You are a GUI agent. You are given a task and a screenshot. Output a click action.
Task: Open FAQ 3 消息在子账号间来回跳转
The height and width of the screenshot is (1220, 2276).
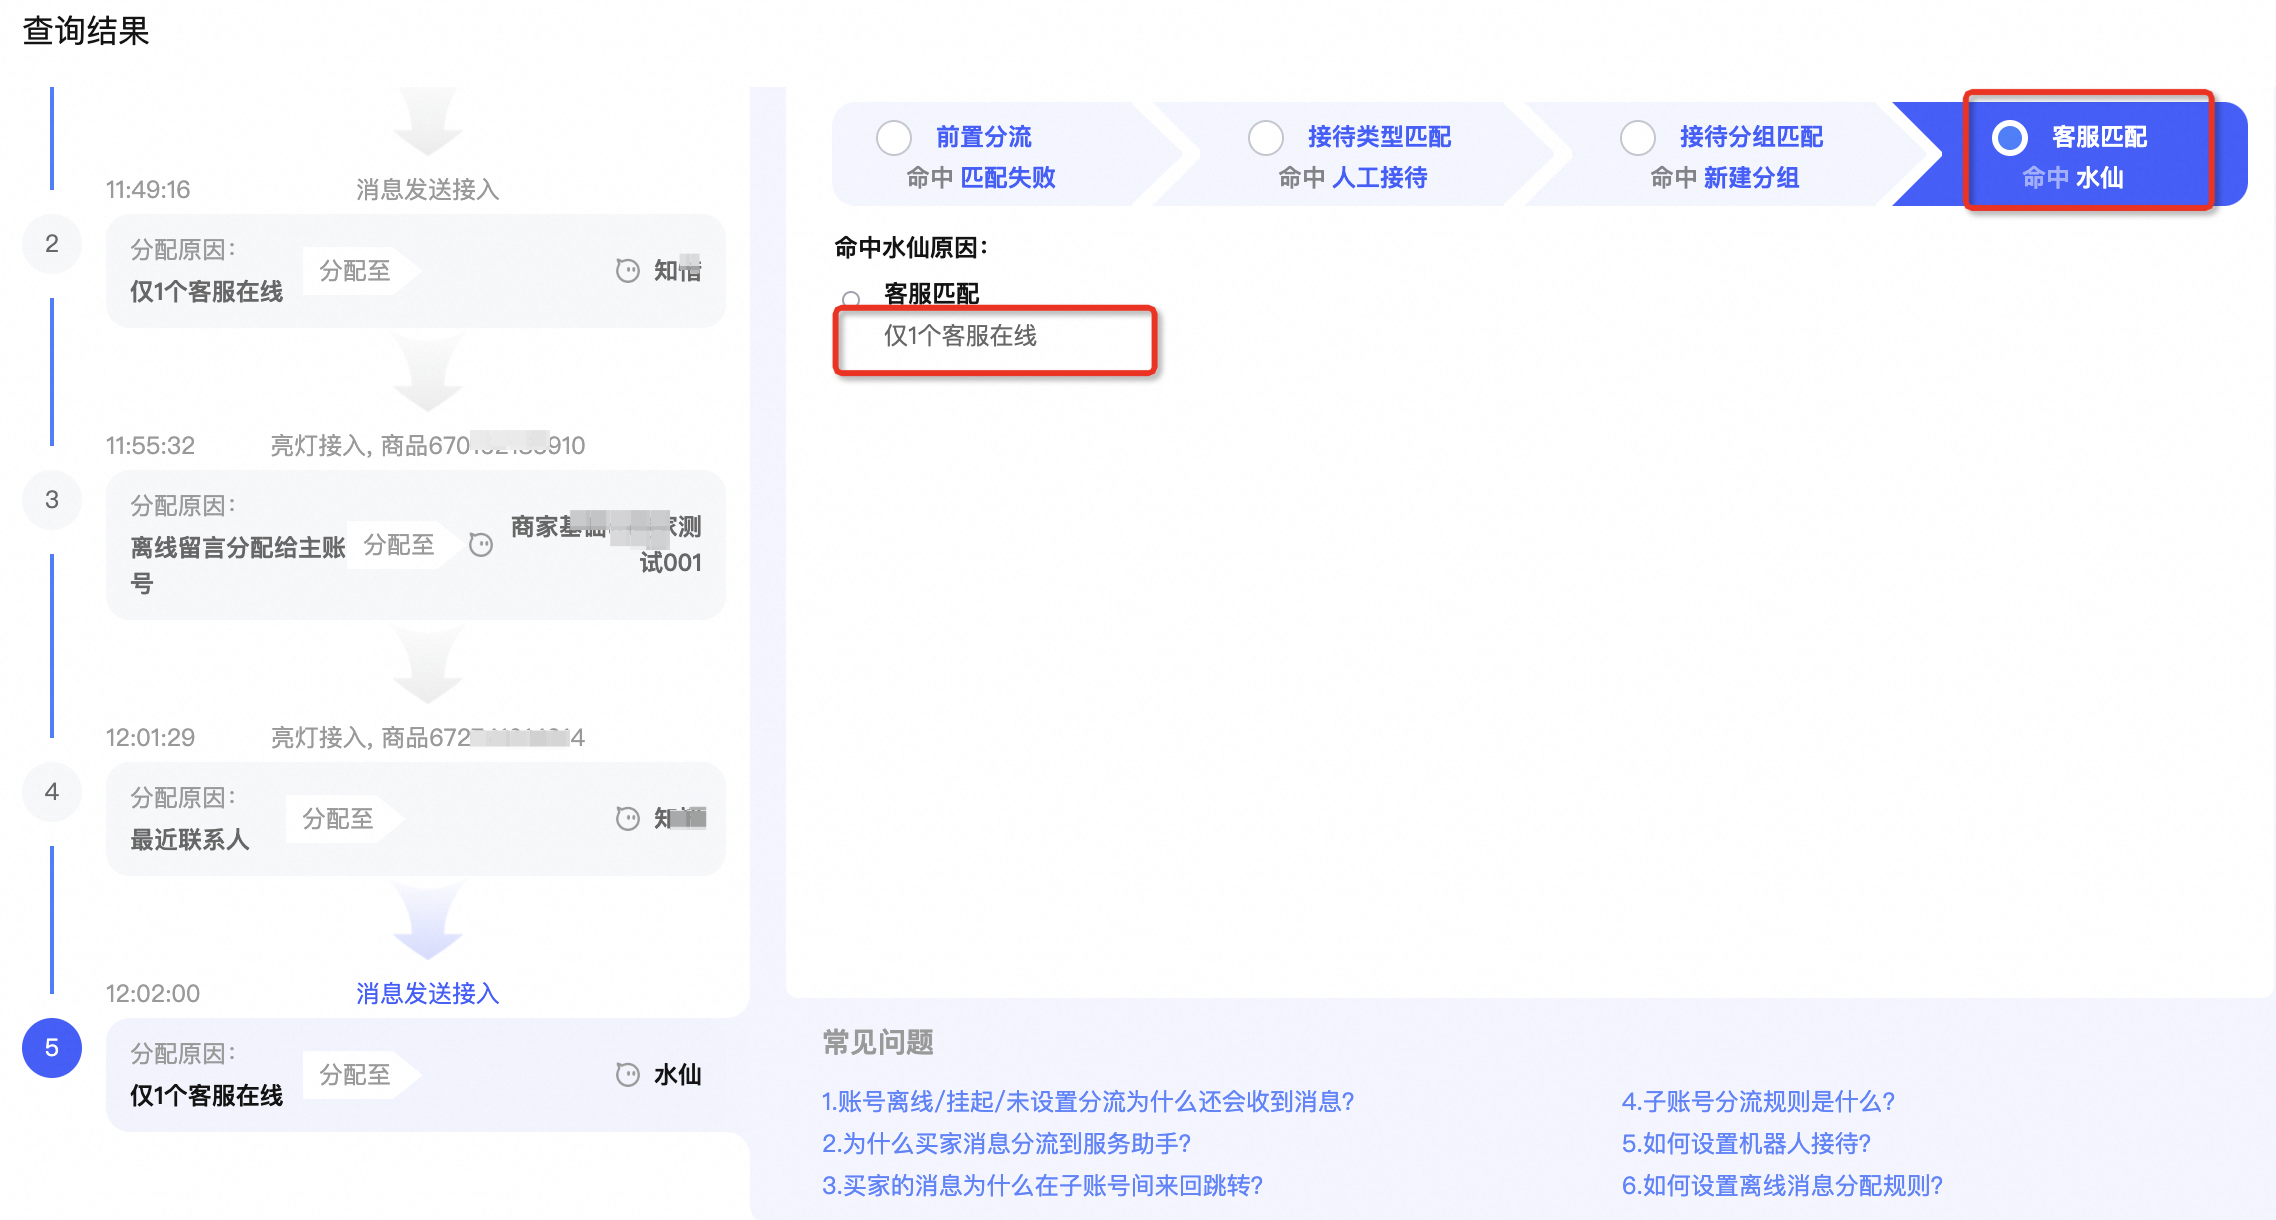[x=1042, y=1185]
